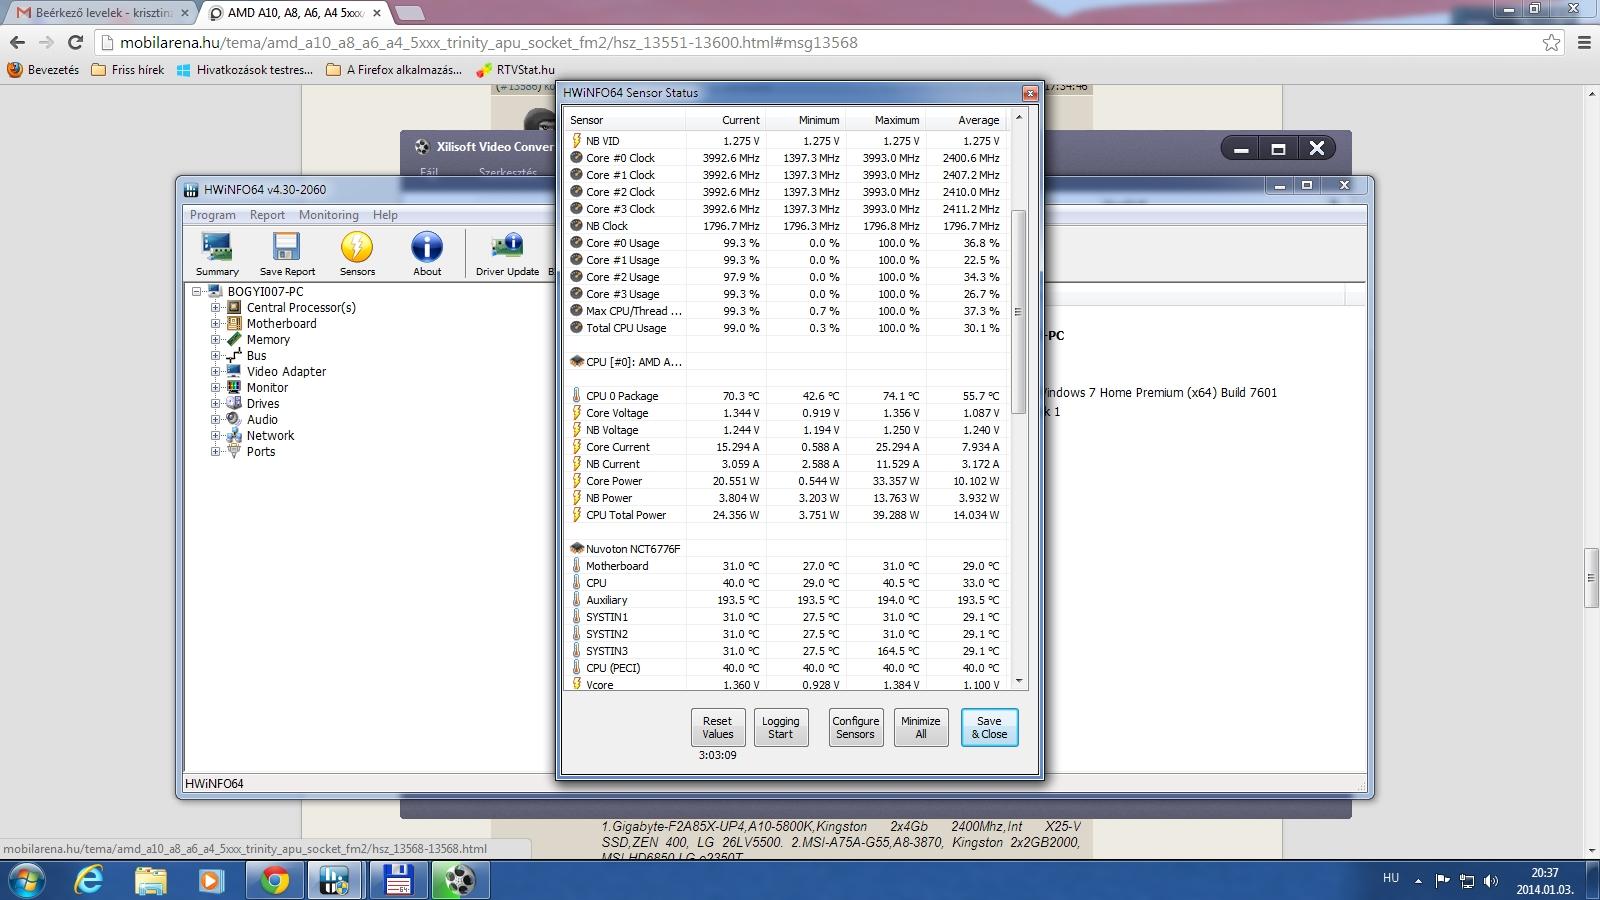This screenshot has height=900, width=1600.
Task: Open Chrome from the taskbar
Action: pos(274,880)
